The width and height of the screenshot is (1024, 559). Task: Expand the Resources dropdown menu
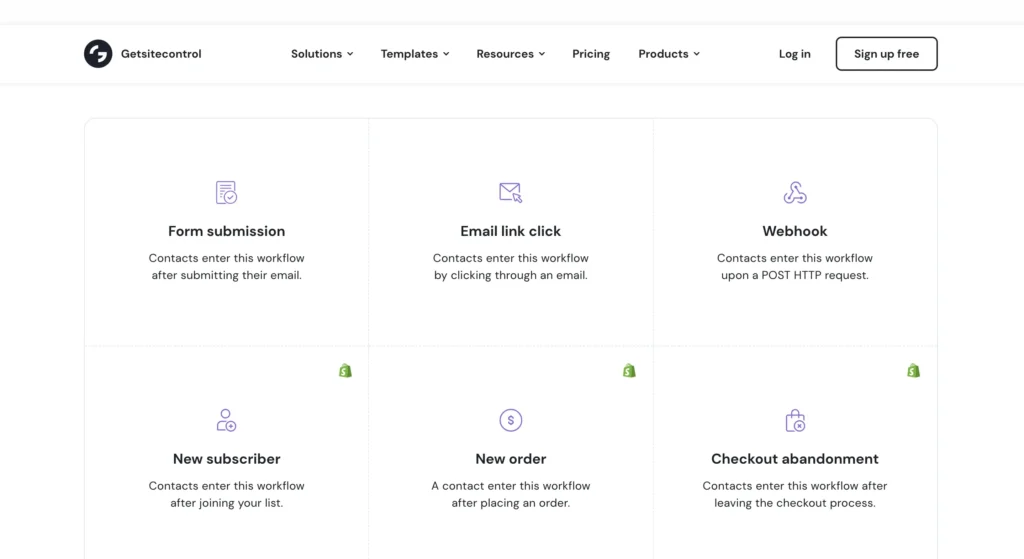[510, 54]
